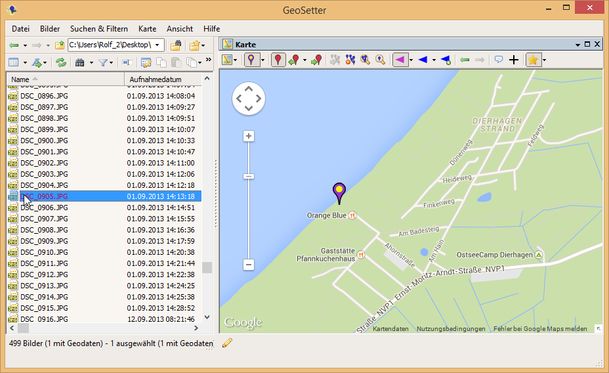This screenshot has width=609, height=373.
Task: Open map type dropdown arrow in Karte toolbar
Action: tap(235, 60)
